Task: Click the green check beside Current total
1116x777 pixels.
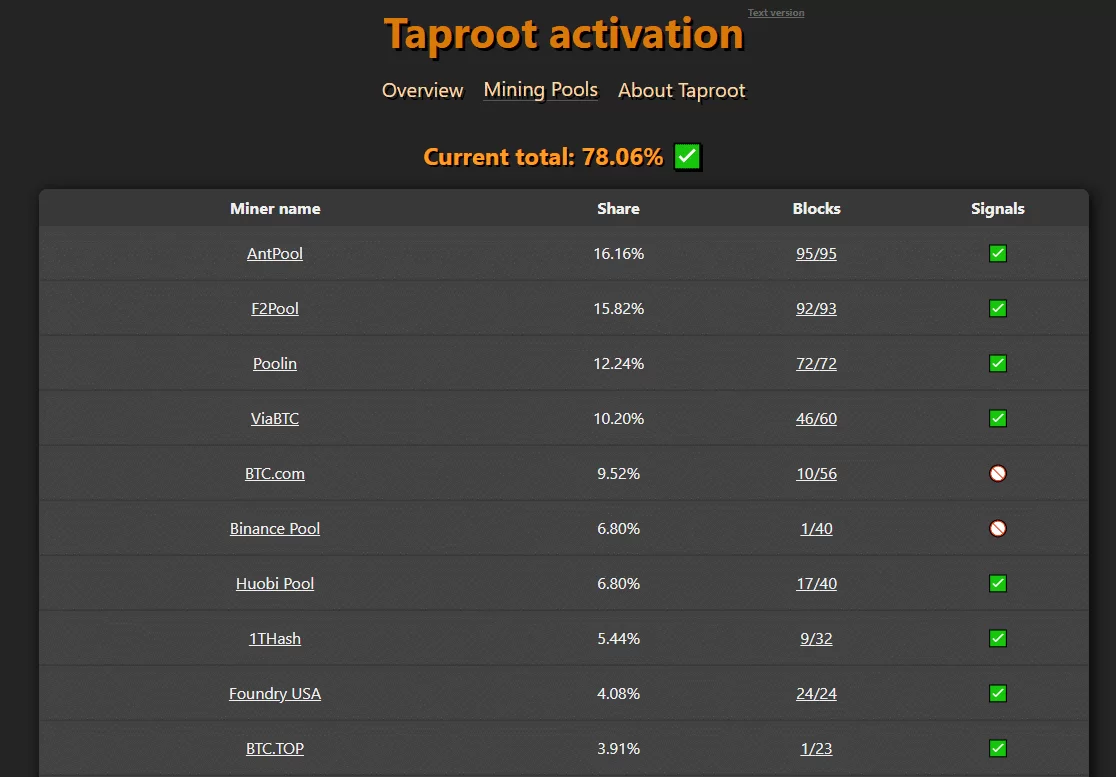Action: click(687, 156)
